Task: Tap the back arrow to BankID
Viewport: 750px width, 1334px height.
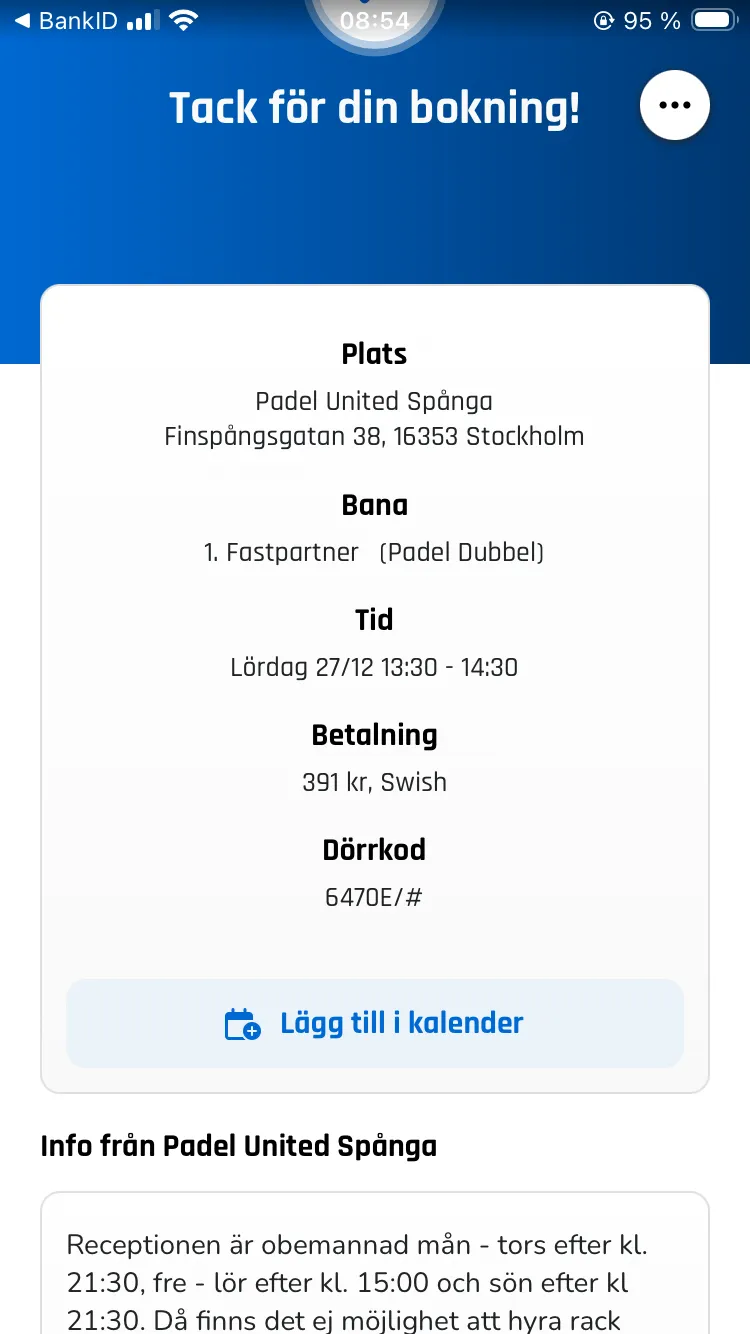Action: point(22,21)
